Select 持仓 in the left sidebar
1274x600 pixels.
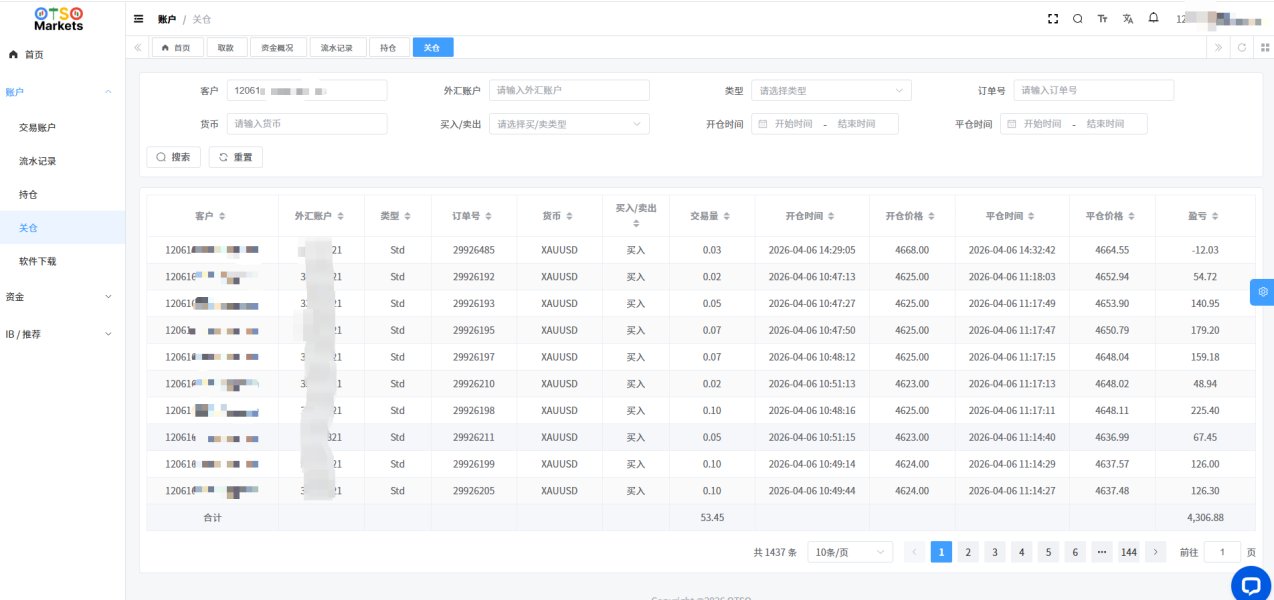pyautogui.click(x=29, y=194)
